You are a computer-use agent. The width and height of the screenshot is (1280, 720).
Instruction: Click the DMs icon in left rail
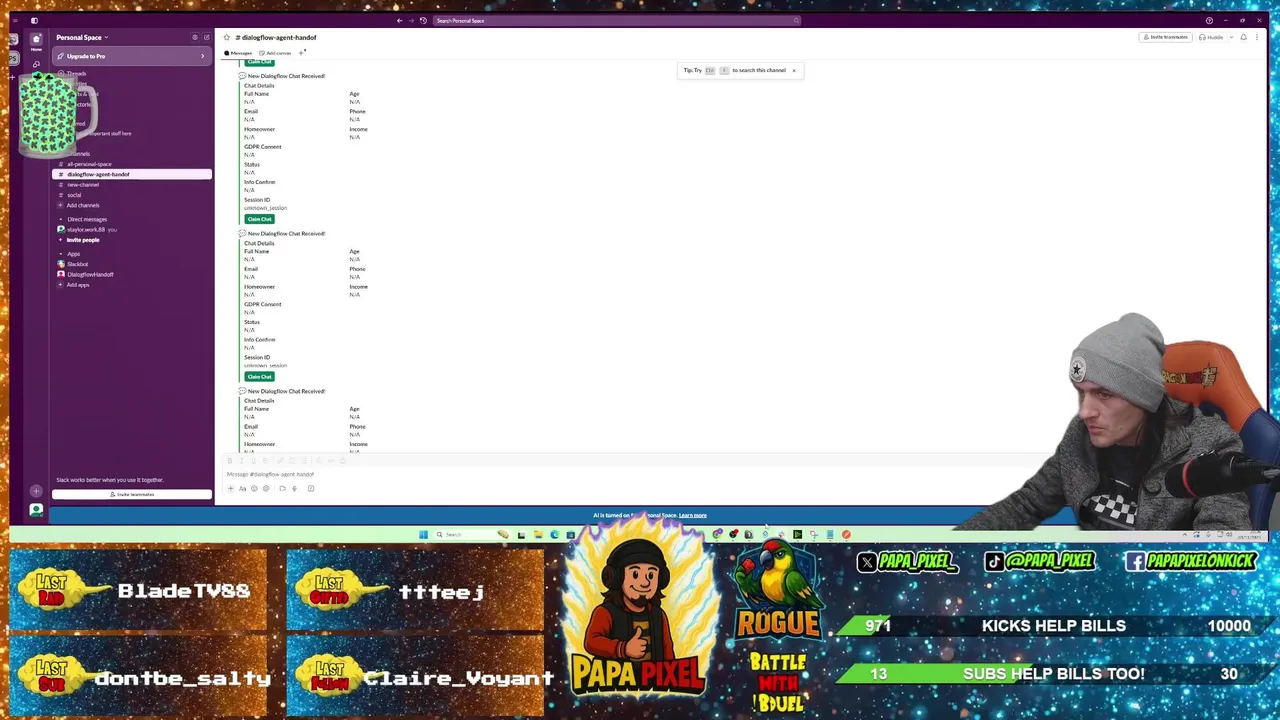(x=36, y=64)
